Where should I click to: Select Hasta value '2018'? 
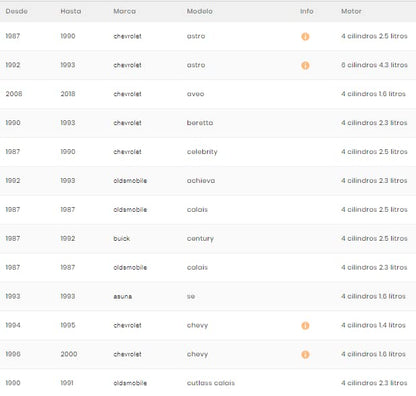pos(68,94)
